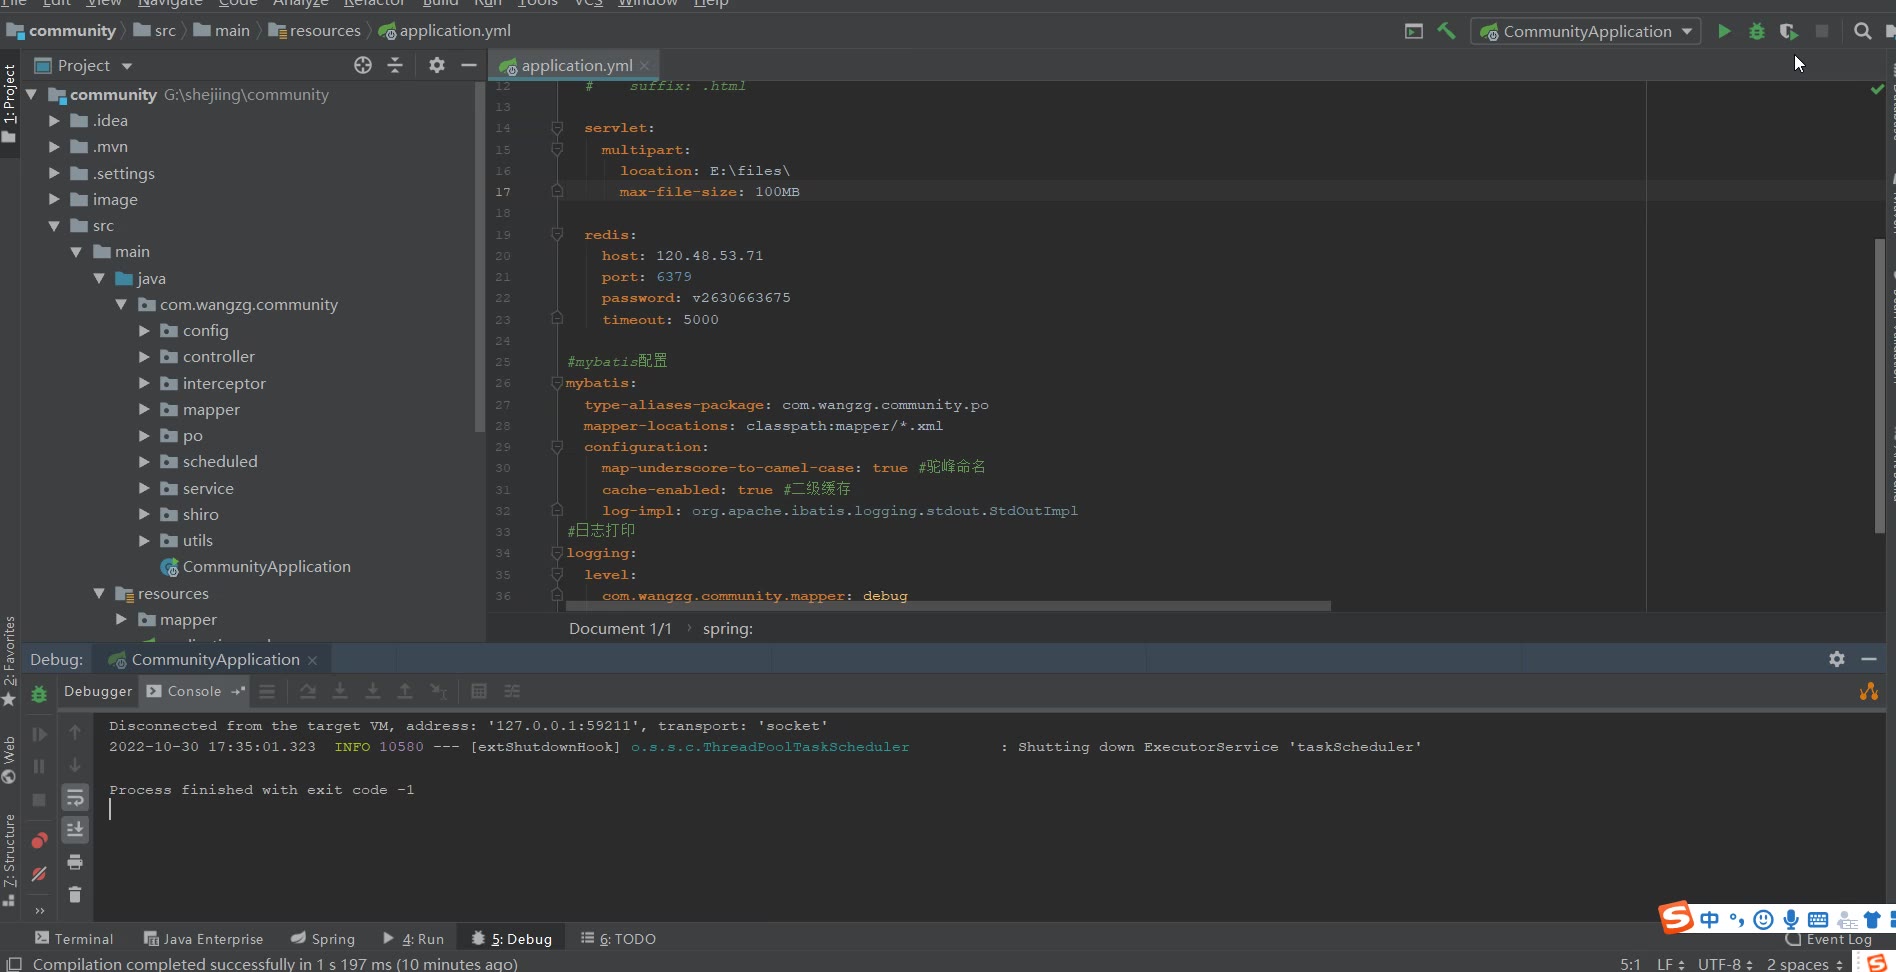This screenshot has height=972, width=1896.
Task: Click Pause Program in debug sidebar
Action: 39,767
